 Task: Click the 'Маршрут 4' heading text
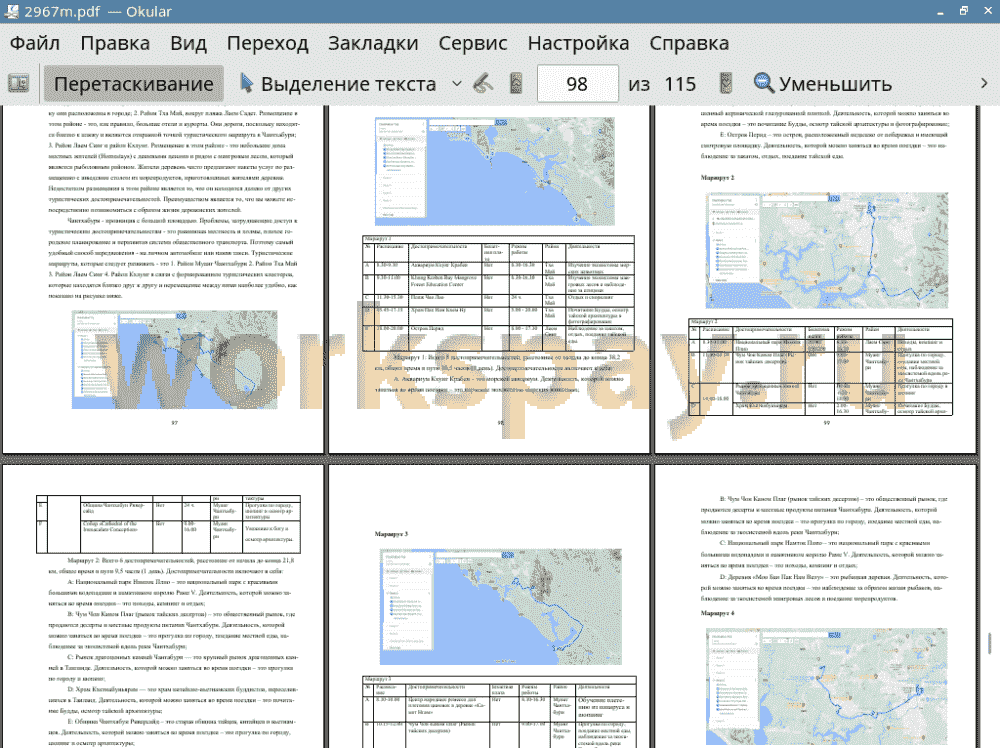tap(717, 613)
